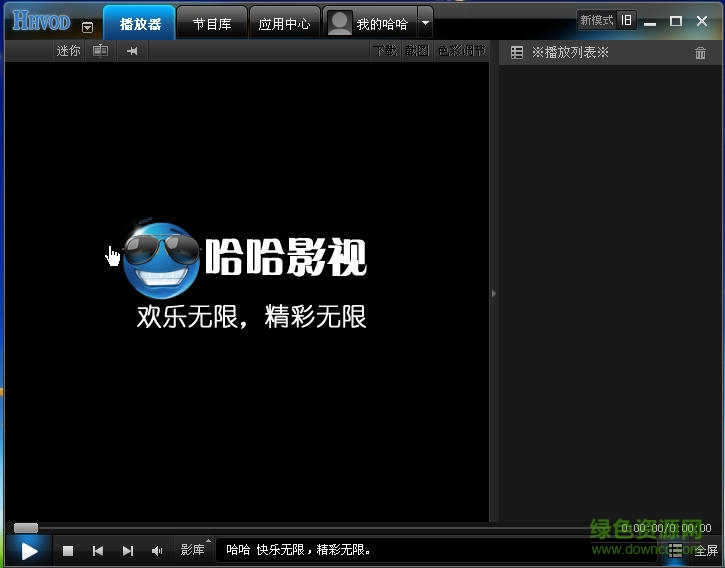
Task: Stop playback with the stop button
Action: 68,550
